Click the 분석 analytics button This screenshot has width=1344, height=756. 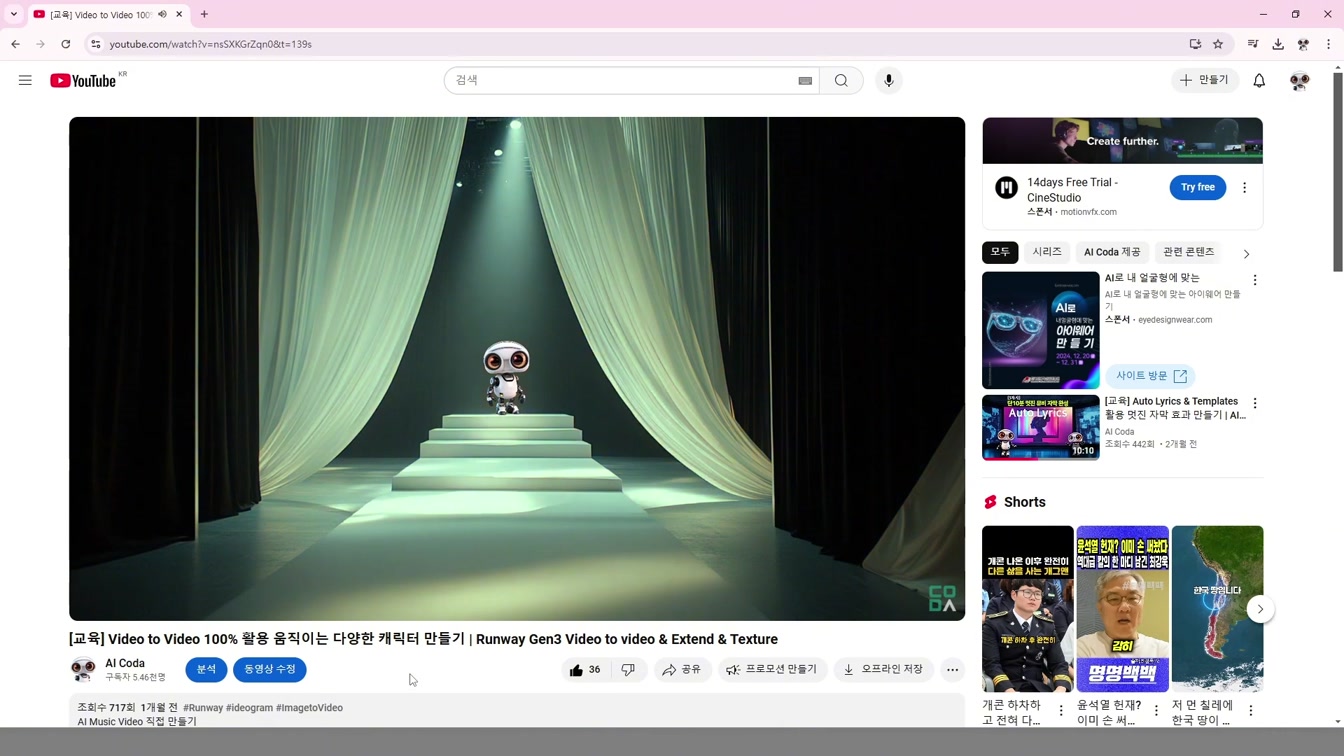206,670
